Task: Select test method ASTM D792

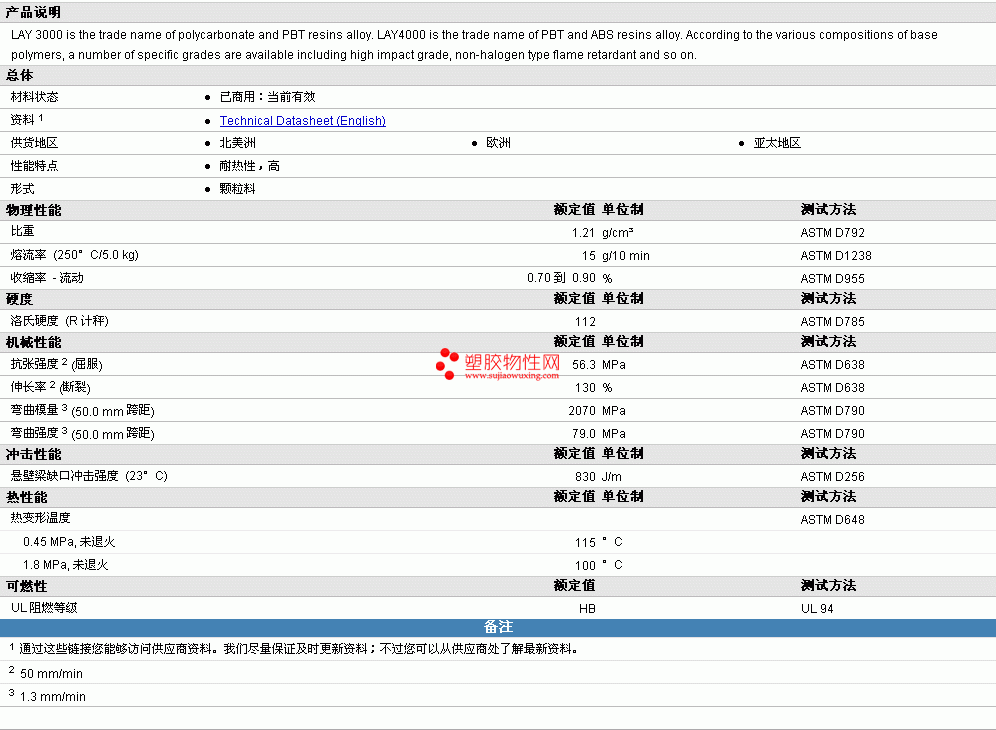Action: (x=833, y=233)
